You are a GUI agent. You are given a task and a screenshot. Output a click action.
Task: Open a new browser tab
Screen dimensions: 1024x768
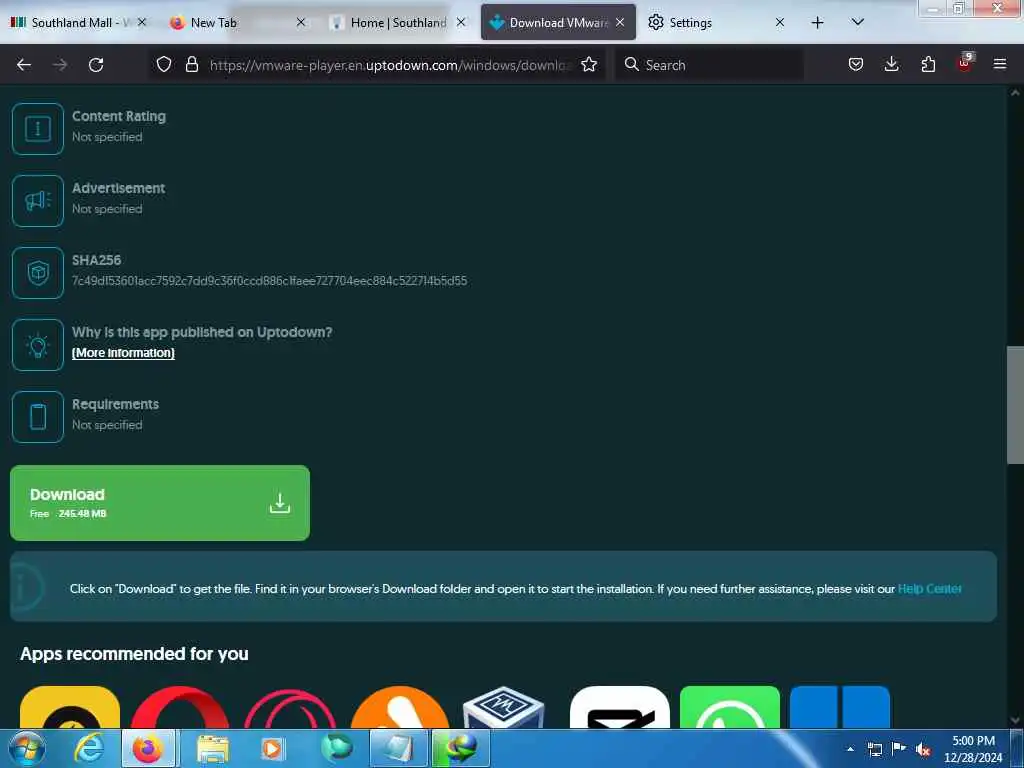pos(817,23)
